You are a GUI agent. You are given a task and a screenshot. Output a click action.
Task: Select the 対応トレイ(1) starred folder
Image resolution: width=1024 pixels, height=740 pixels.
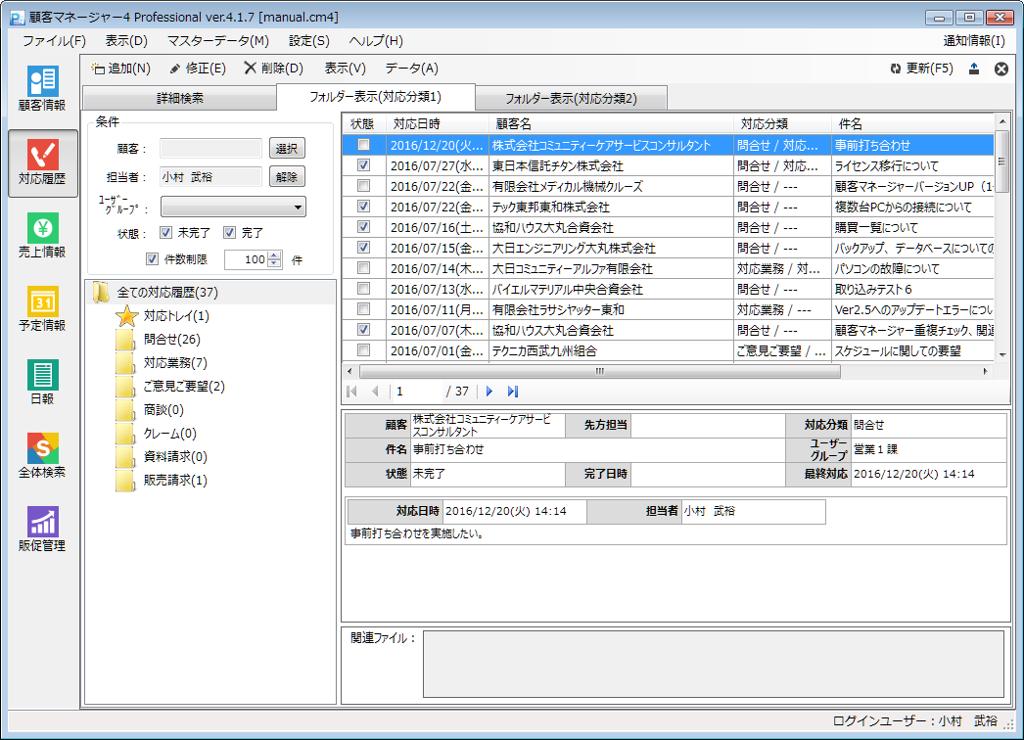pos(176,316)
